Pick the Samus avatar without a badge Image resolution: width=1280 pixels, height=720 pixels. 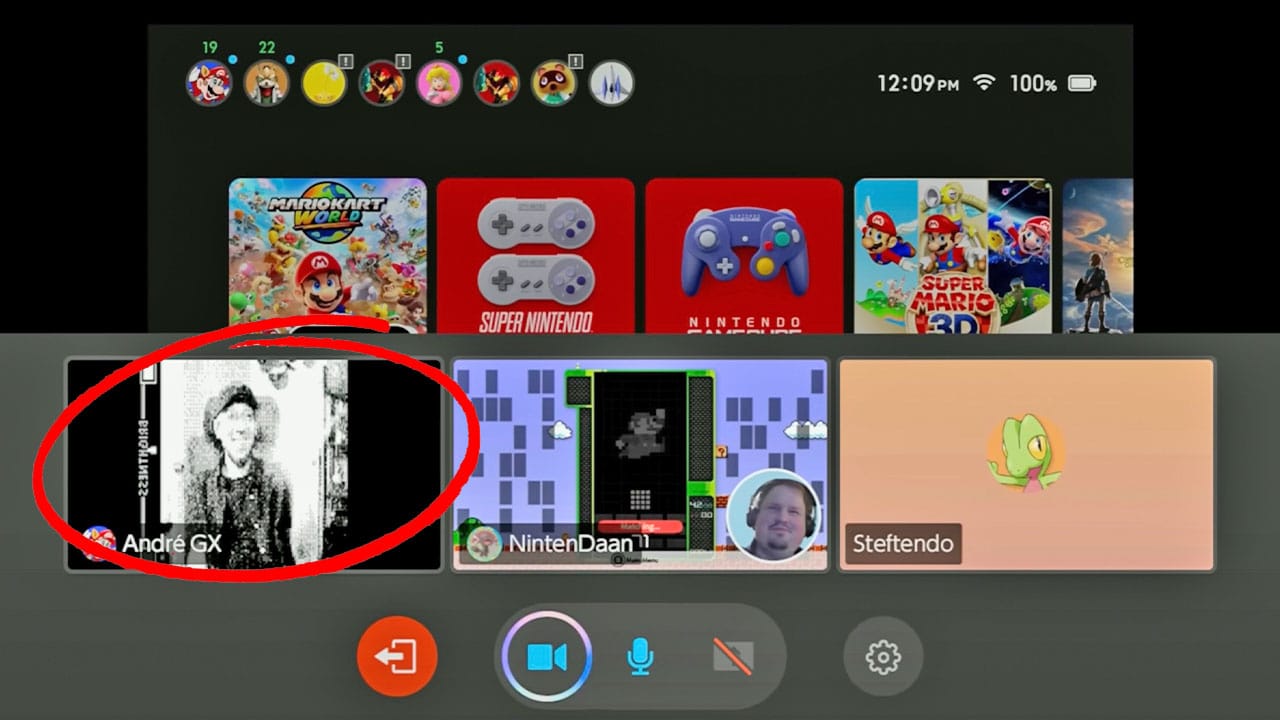[x=497, y=83]
